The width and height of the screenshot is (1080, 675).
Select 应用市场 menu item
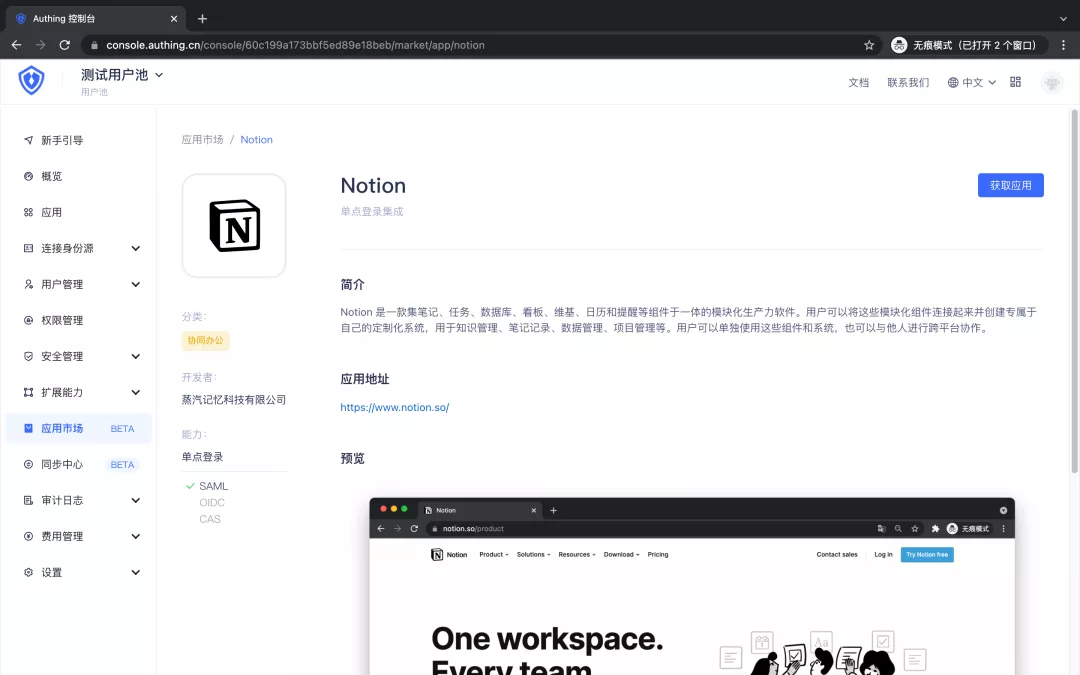point(79,428)
